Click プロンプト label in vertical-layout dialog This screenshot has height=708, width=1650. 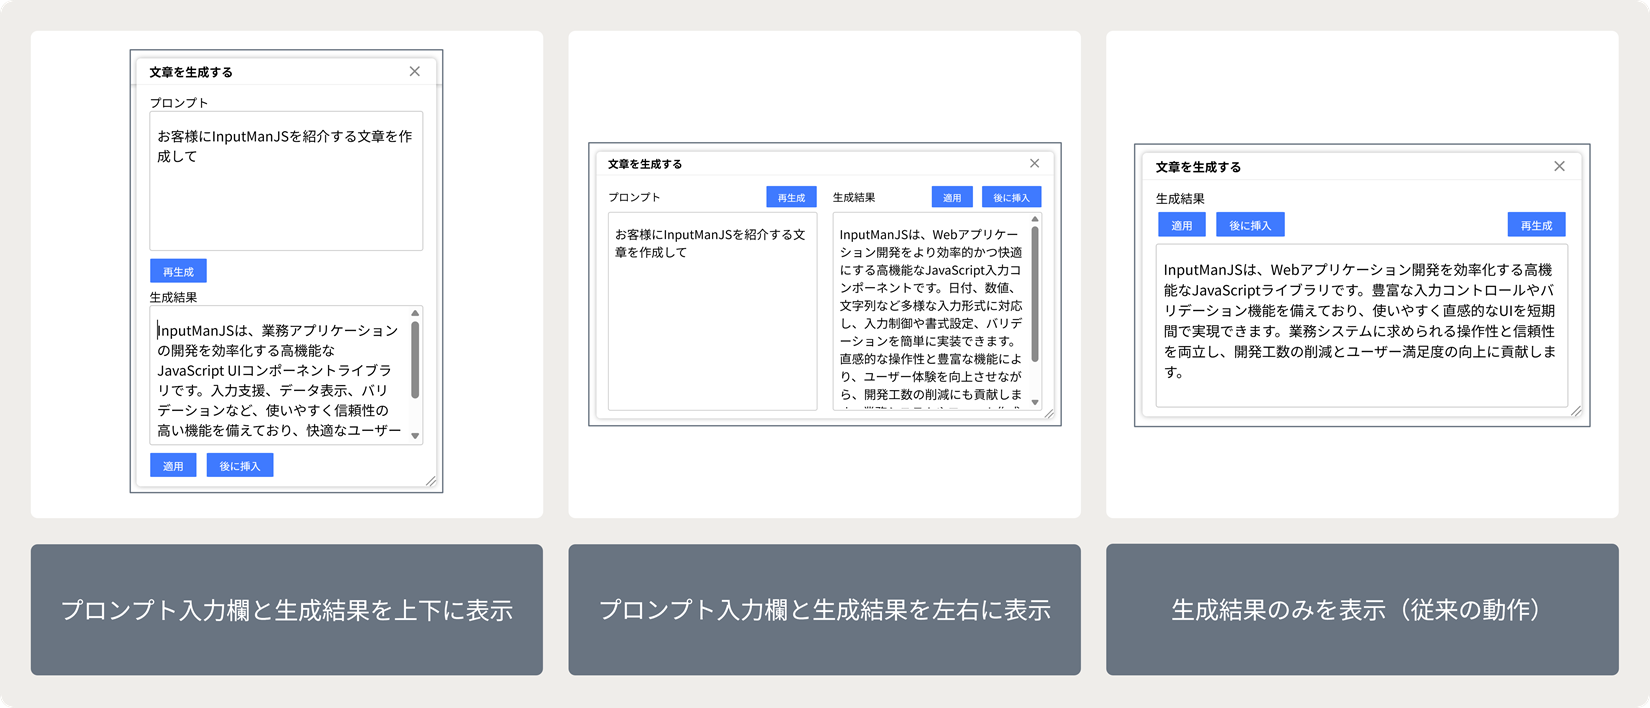(x=179, y=102)
